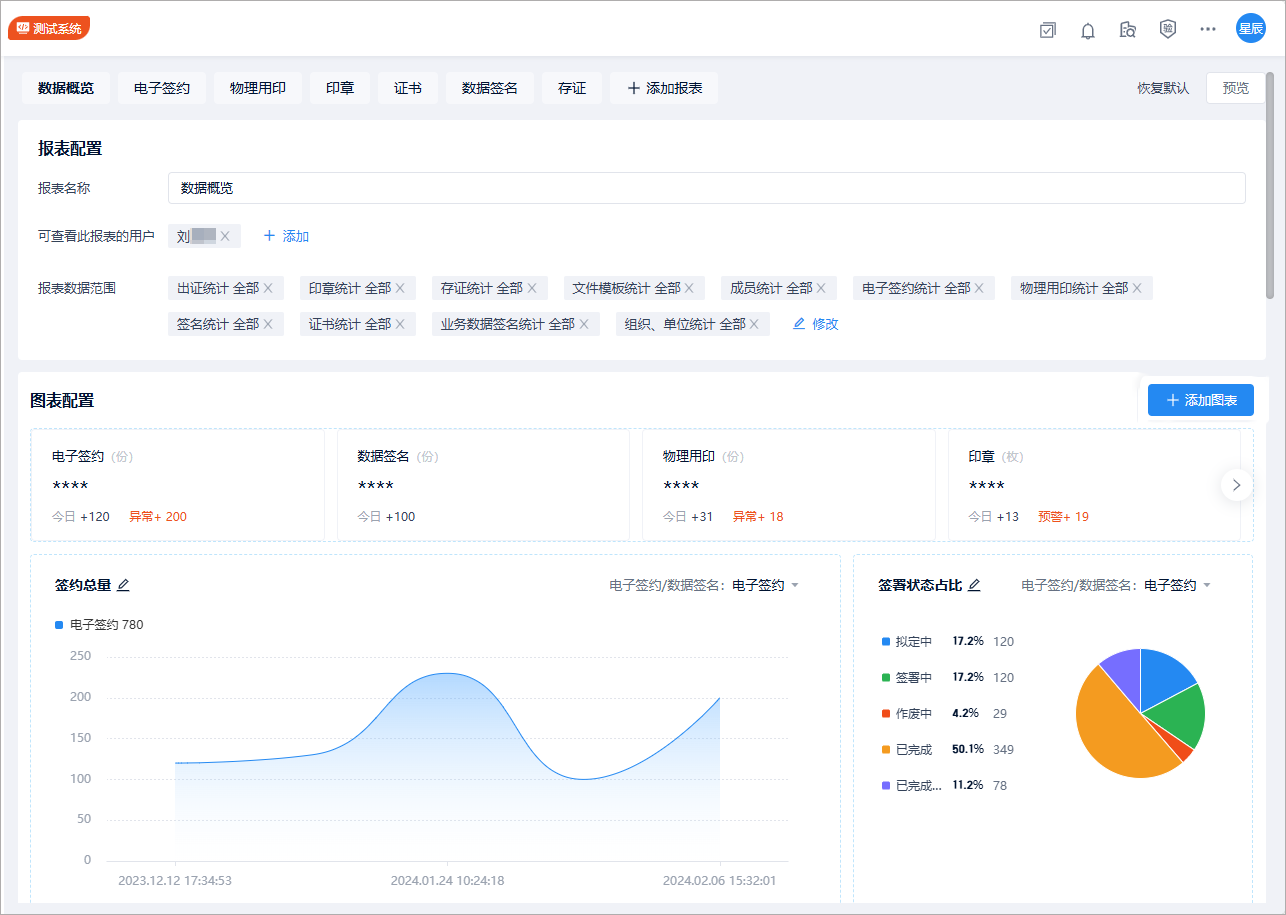Image resolution: width=1286 pixels, height=915 pixels.
Task: Remove the 出证统计 全部 tag
Action: tap(268, 288)
